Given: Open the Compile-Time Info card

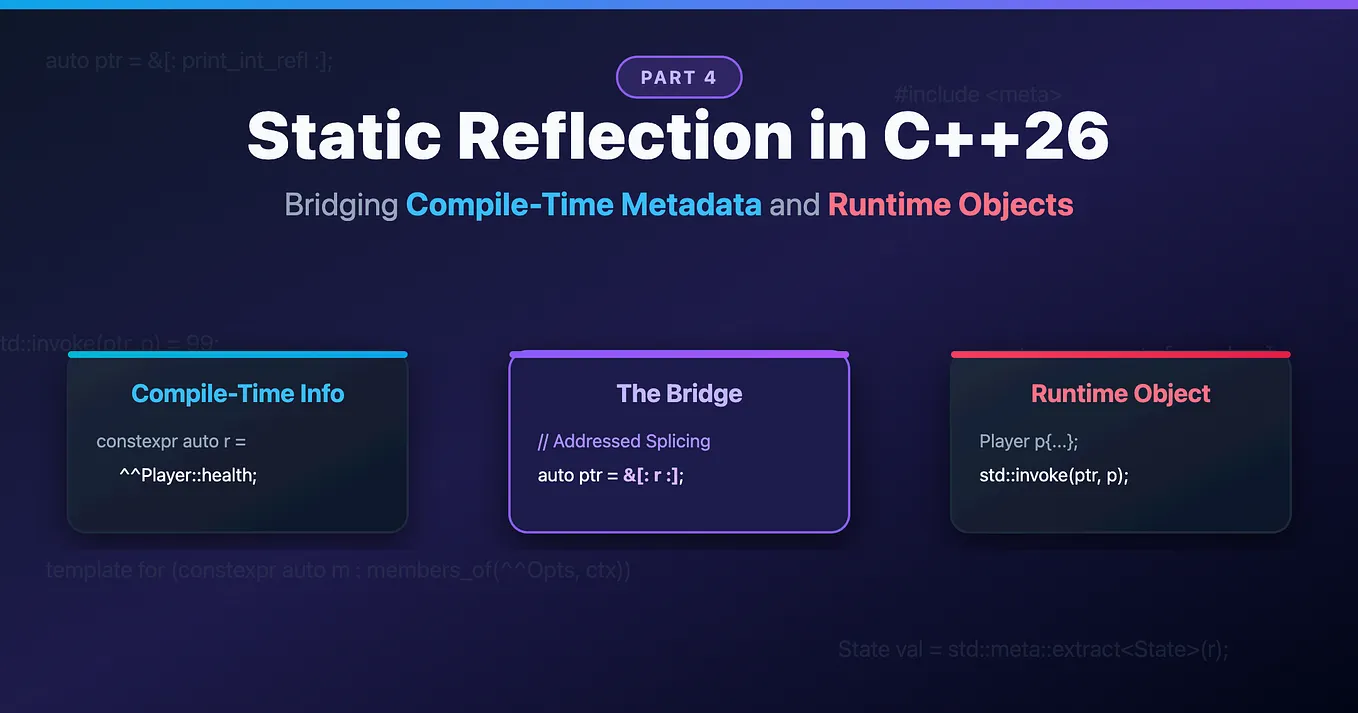Looking at the screenshot, I should click(238, 442).
